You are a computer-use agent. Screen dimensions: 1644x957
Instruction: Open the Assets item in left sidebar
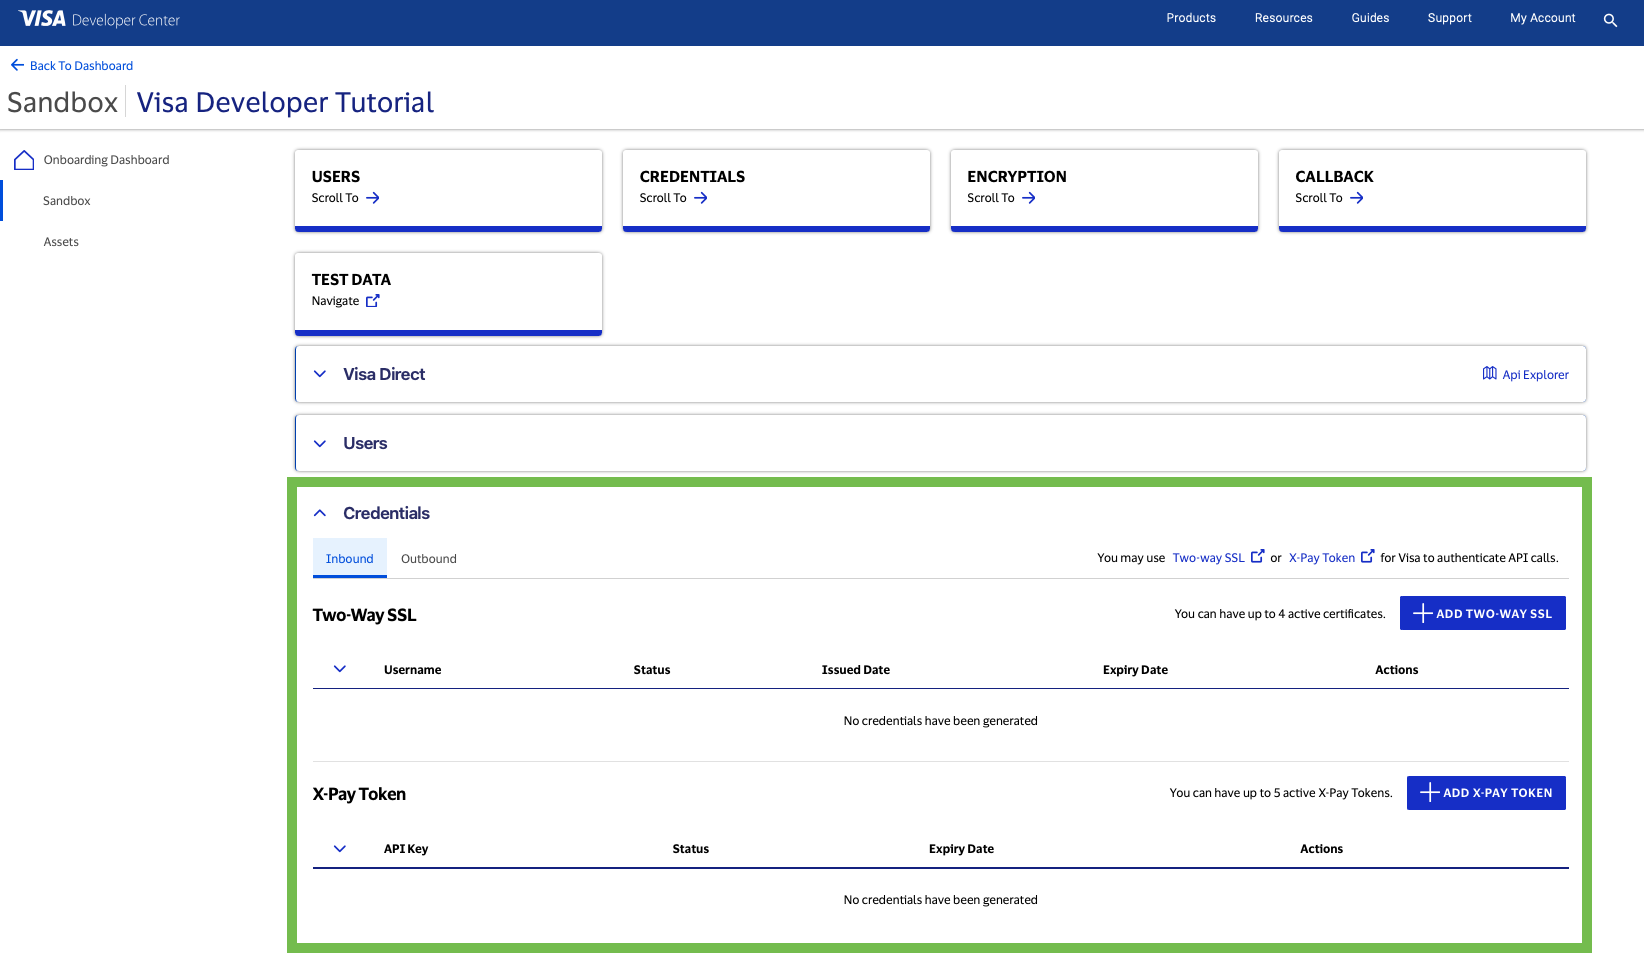[61, 242]
